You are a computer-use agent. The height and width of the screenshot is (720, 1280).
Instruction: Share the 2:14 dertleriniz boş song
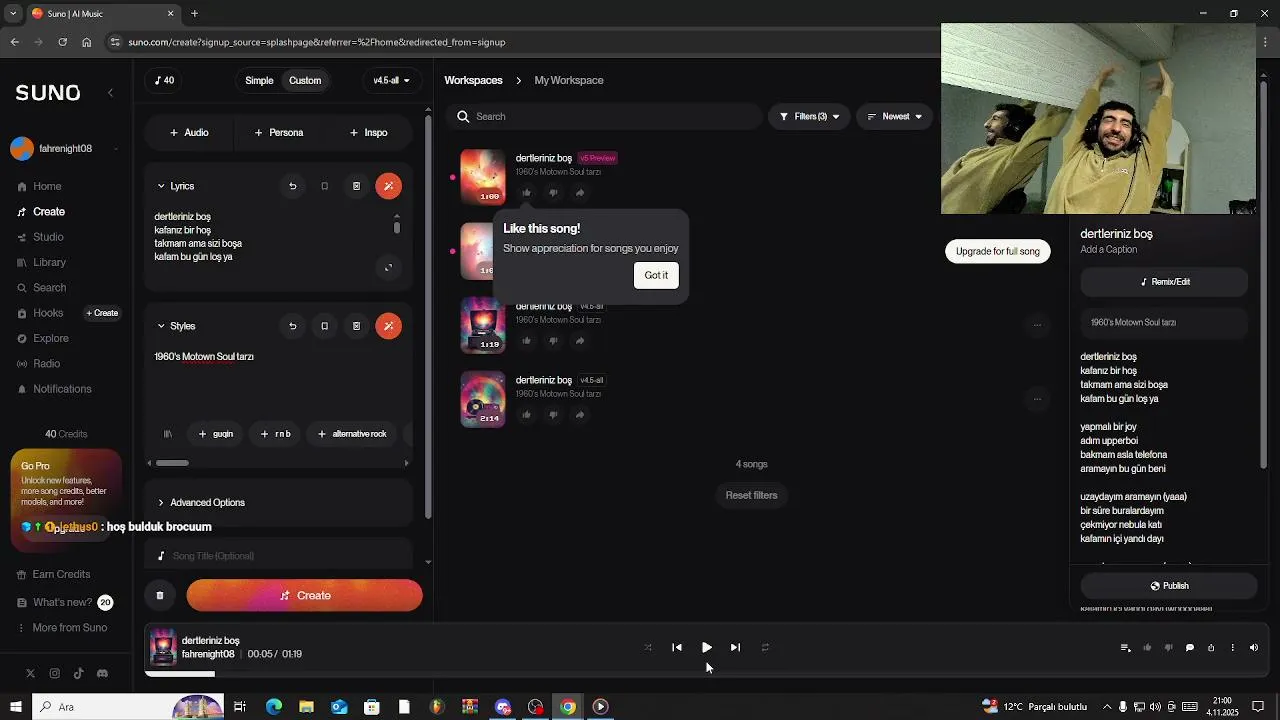click(x=580, y=415)
